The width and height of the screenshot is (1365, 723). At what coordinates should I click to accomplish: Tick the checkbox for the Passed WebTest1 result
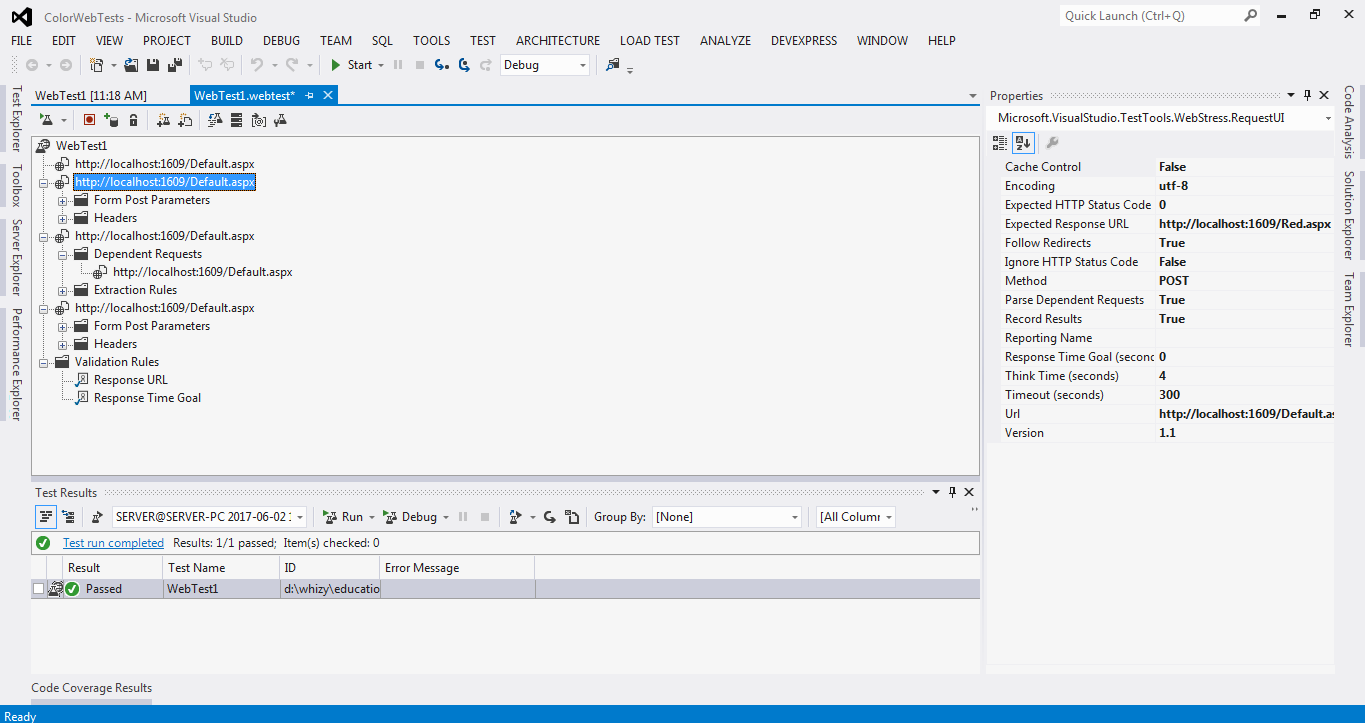pos(38,589)
